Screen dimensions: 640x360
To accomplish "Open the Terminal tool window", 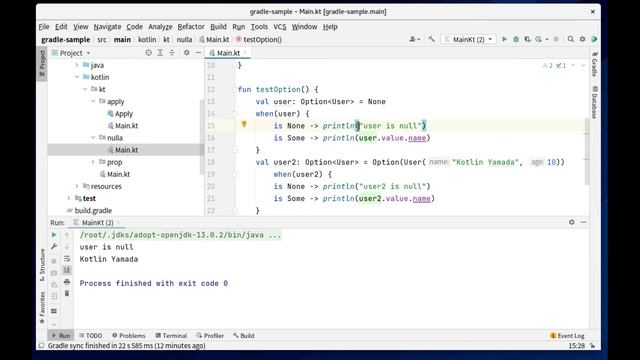I will [171, 336].
